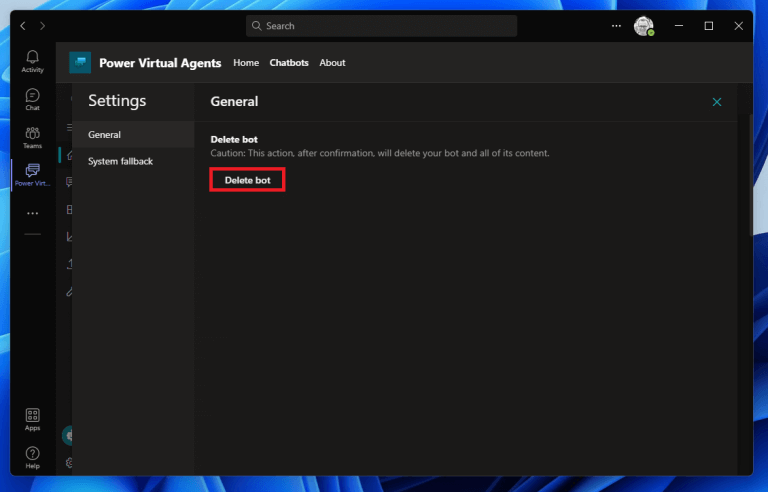The height and width of the screenshot is (492, 768).
Task: Open the Home tab
Action: pos(246,63)
